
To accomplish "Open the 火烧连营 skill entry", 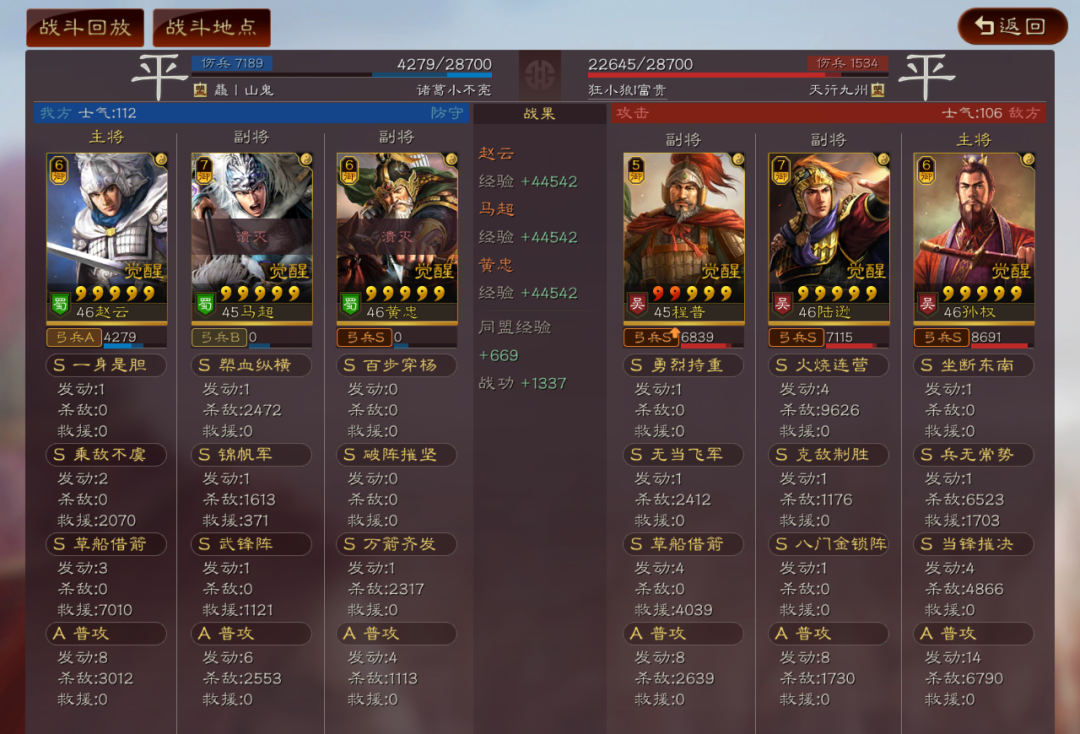I will (829, 365).
